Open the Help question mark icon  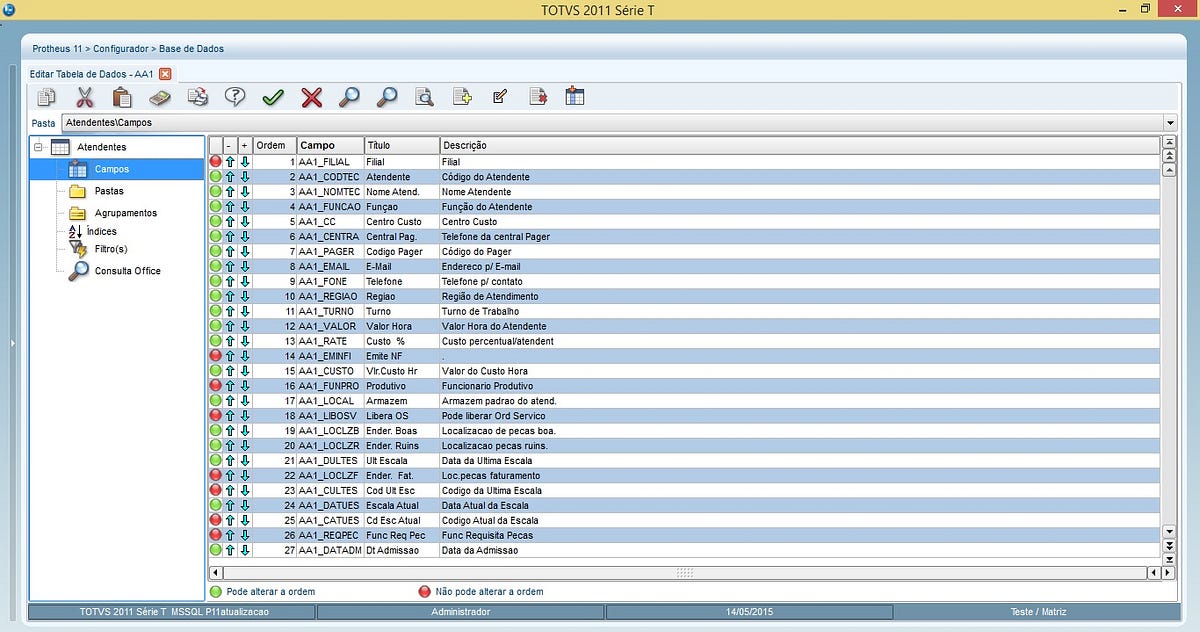(x=235, y=97)
